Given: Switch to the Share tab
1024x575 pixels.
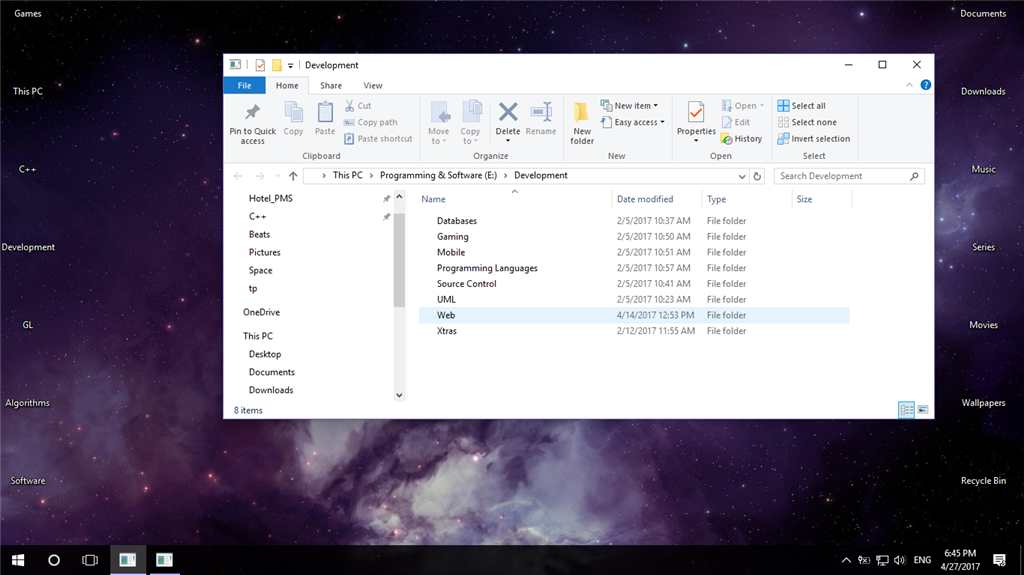Looking at the screenshot, I should (330, 86).
